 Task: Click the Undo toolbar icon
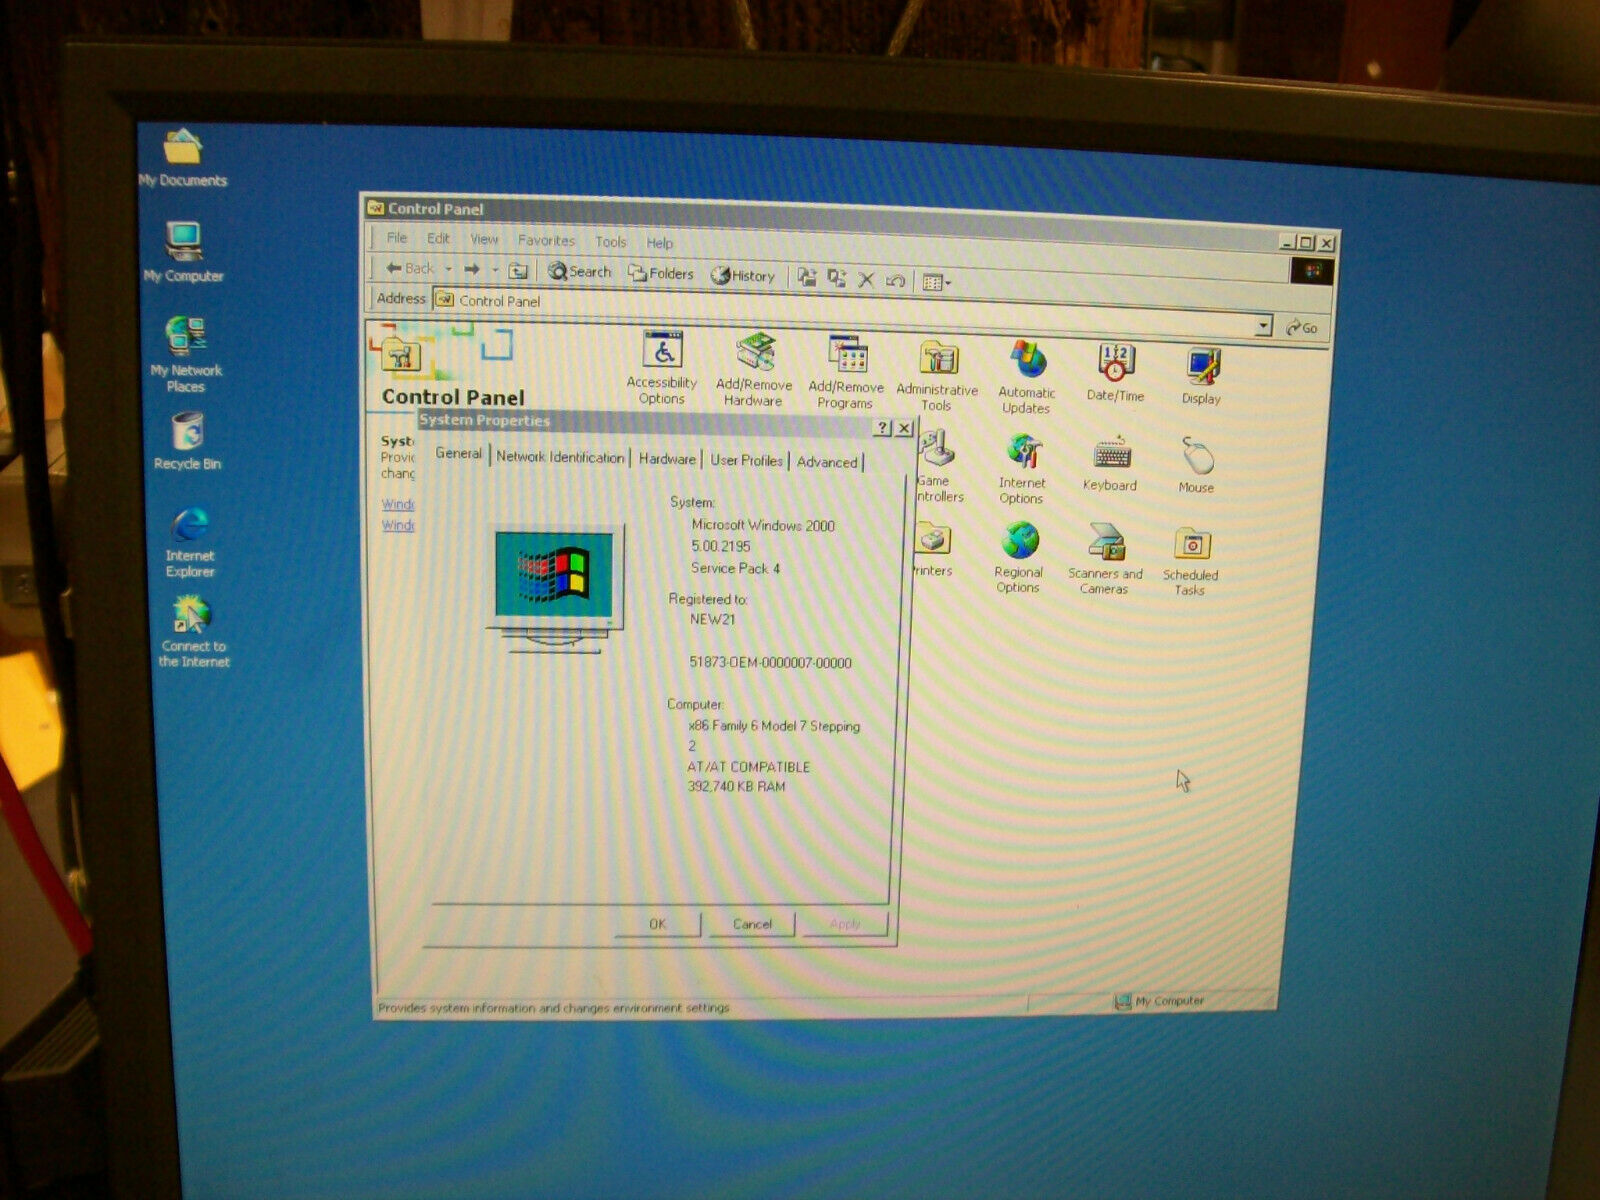click(x=895, y=280)
